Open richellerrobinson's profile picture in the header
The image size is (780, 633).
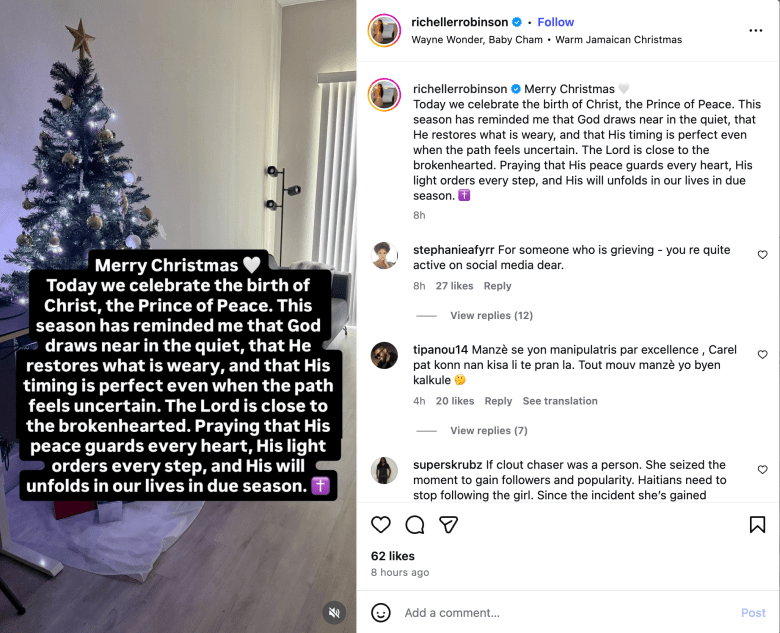(384, 30)
